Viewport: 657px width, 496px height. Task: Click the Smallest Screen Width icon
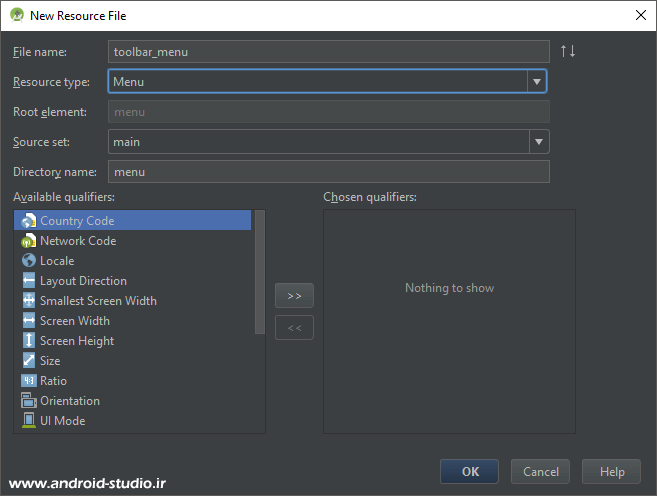[28, 301]
